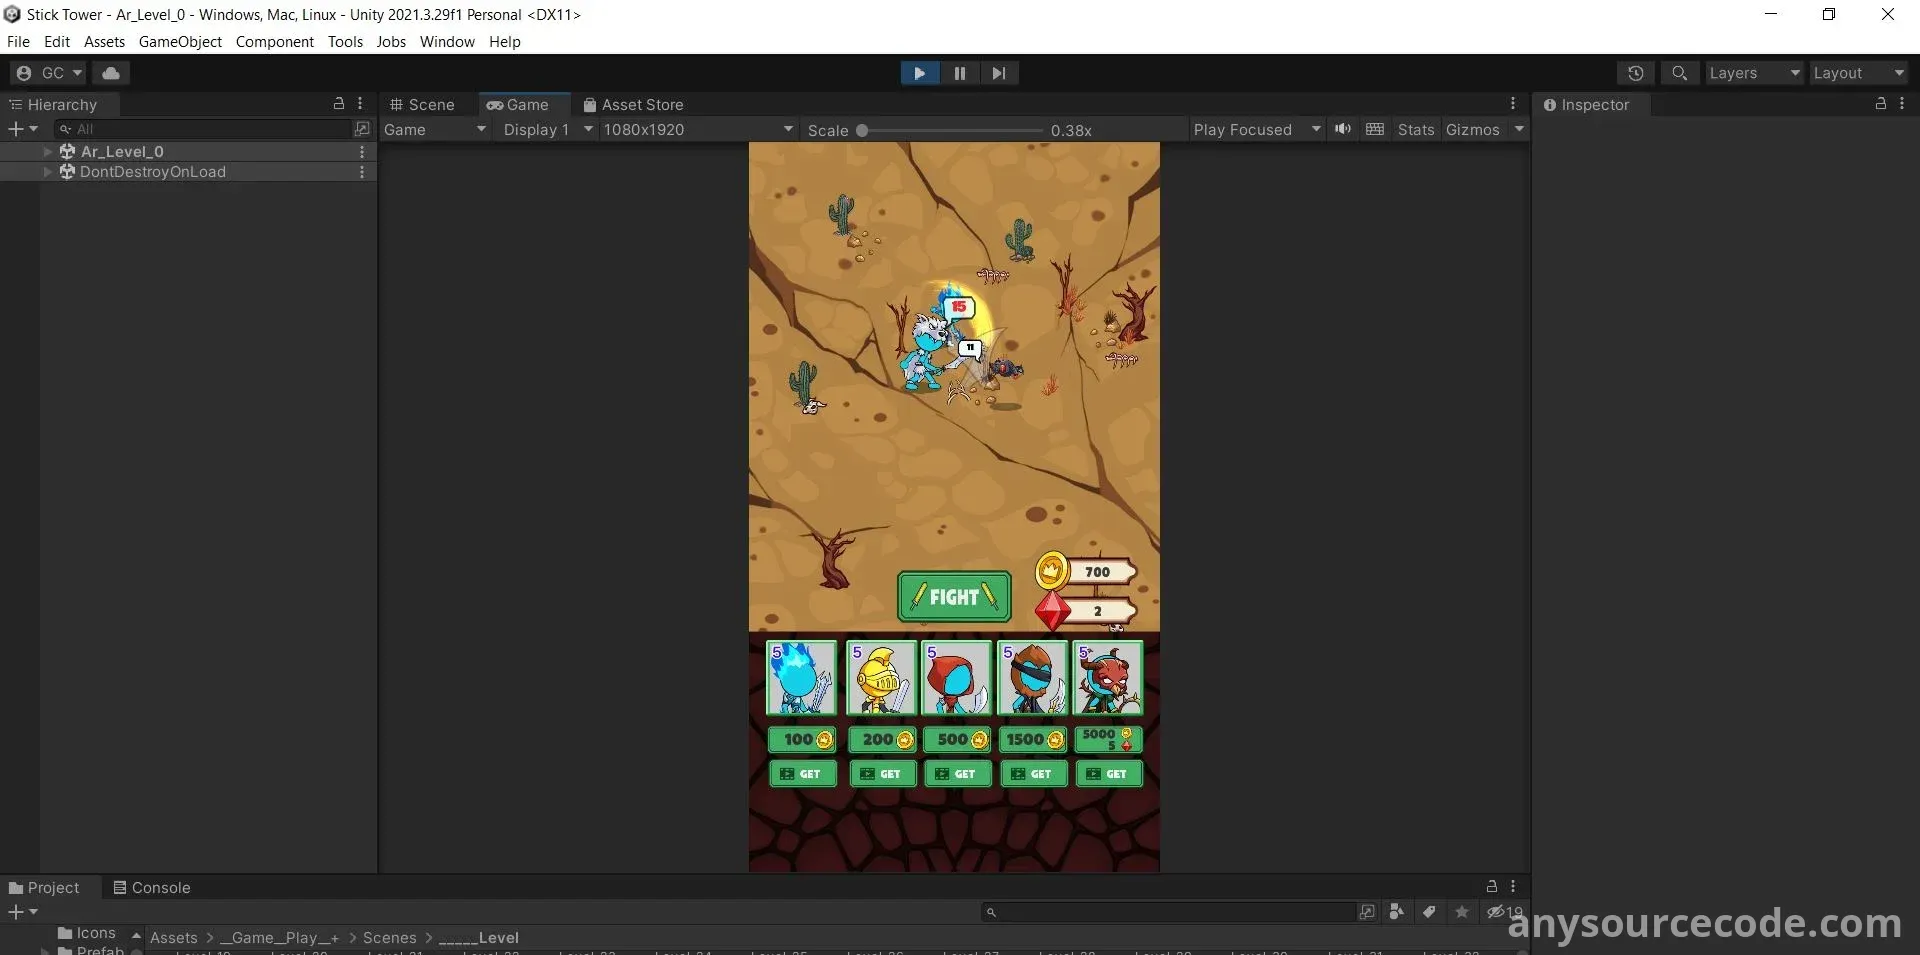Open the GameObject menu
The height and width of the screenshot is (955, 1920).
(x=180, y=42)
